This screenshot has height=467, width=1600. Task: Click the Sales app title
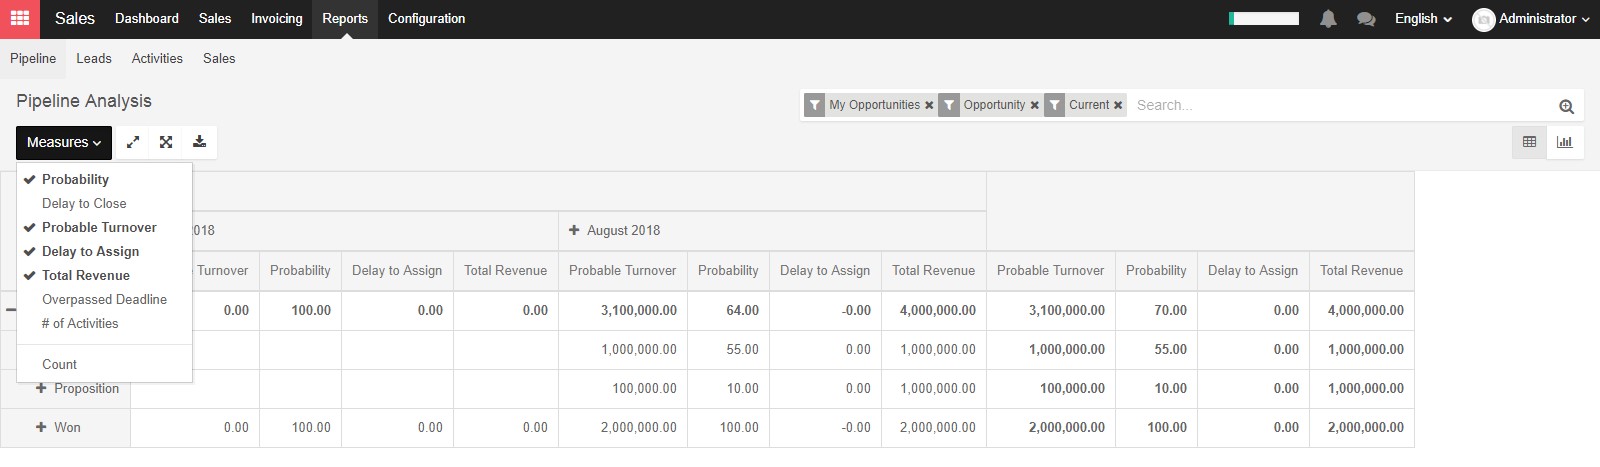point(75,19)
